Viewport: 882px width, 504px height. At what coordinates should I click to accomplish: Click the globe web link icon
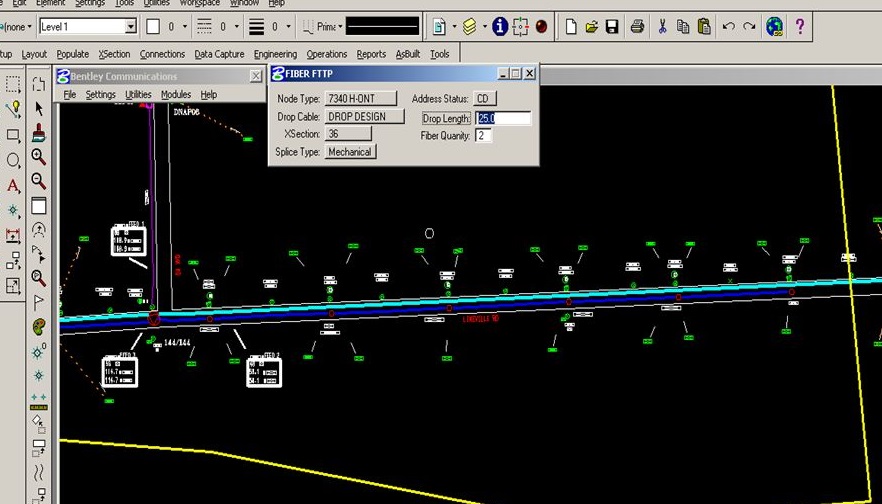coord(775,26)
